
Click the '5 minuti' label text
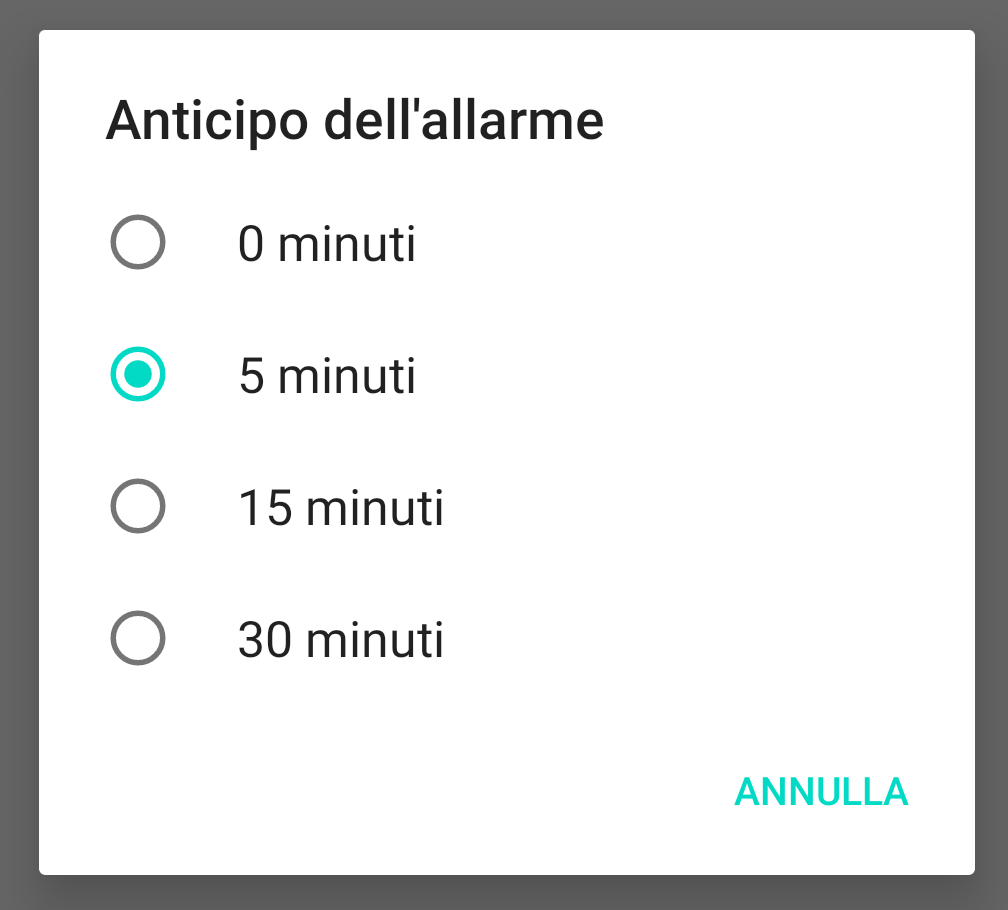click(x=327, y=376)
